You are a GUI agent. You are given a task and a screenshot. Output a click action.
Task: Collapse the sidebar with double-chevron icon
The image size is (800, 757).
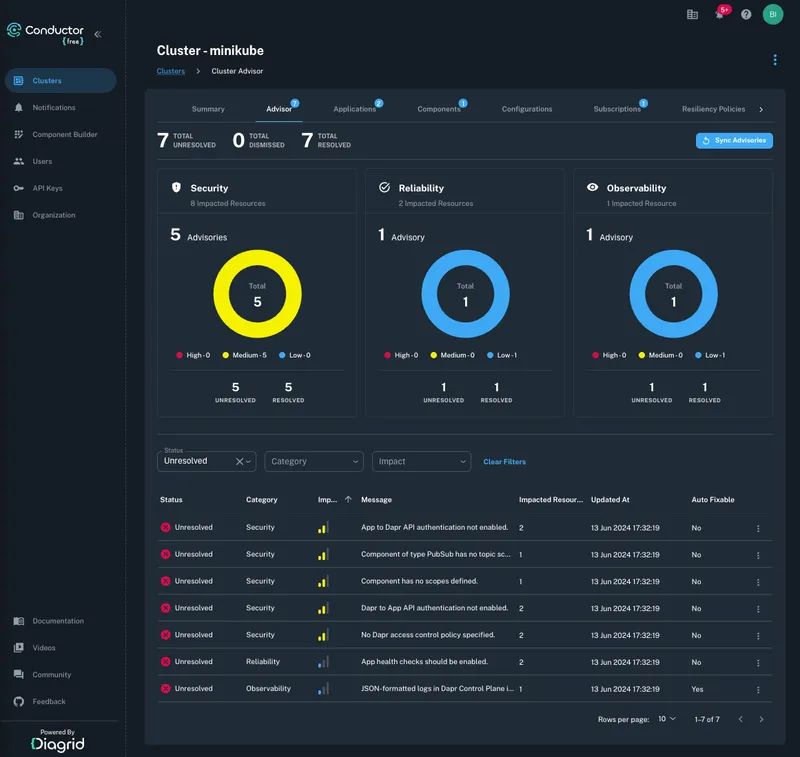tap(98, 34)
